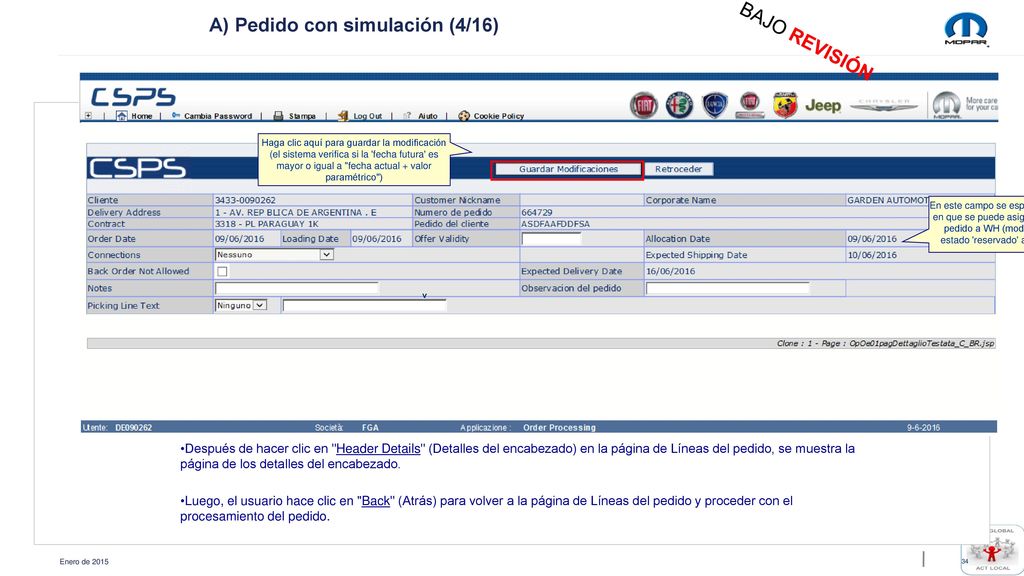Toggle Back Order Not Allowed checkbox
Viewport: 1024px width, 576px height.
pos(222,271)
